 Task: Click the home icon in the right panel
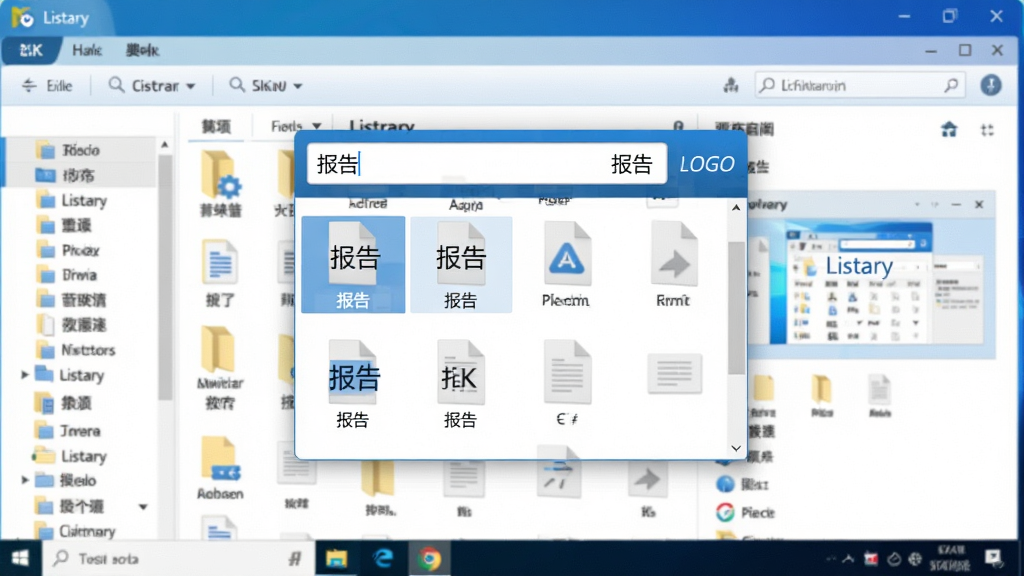949,129
